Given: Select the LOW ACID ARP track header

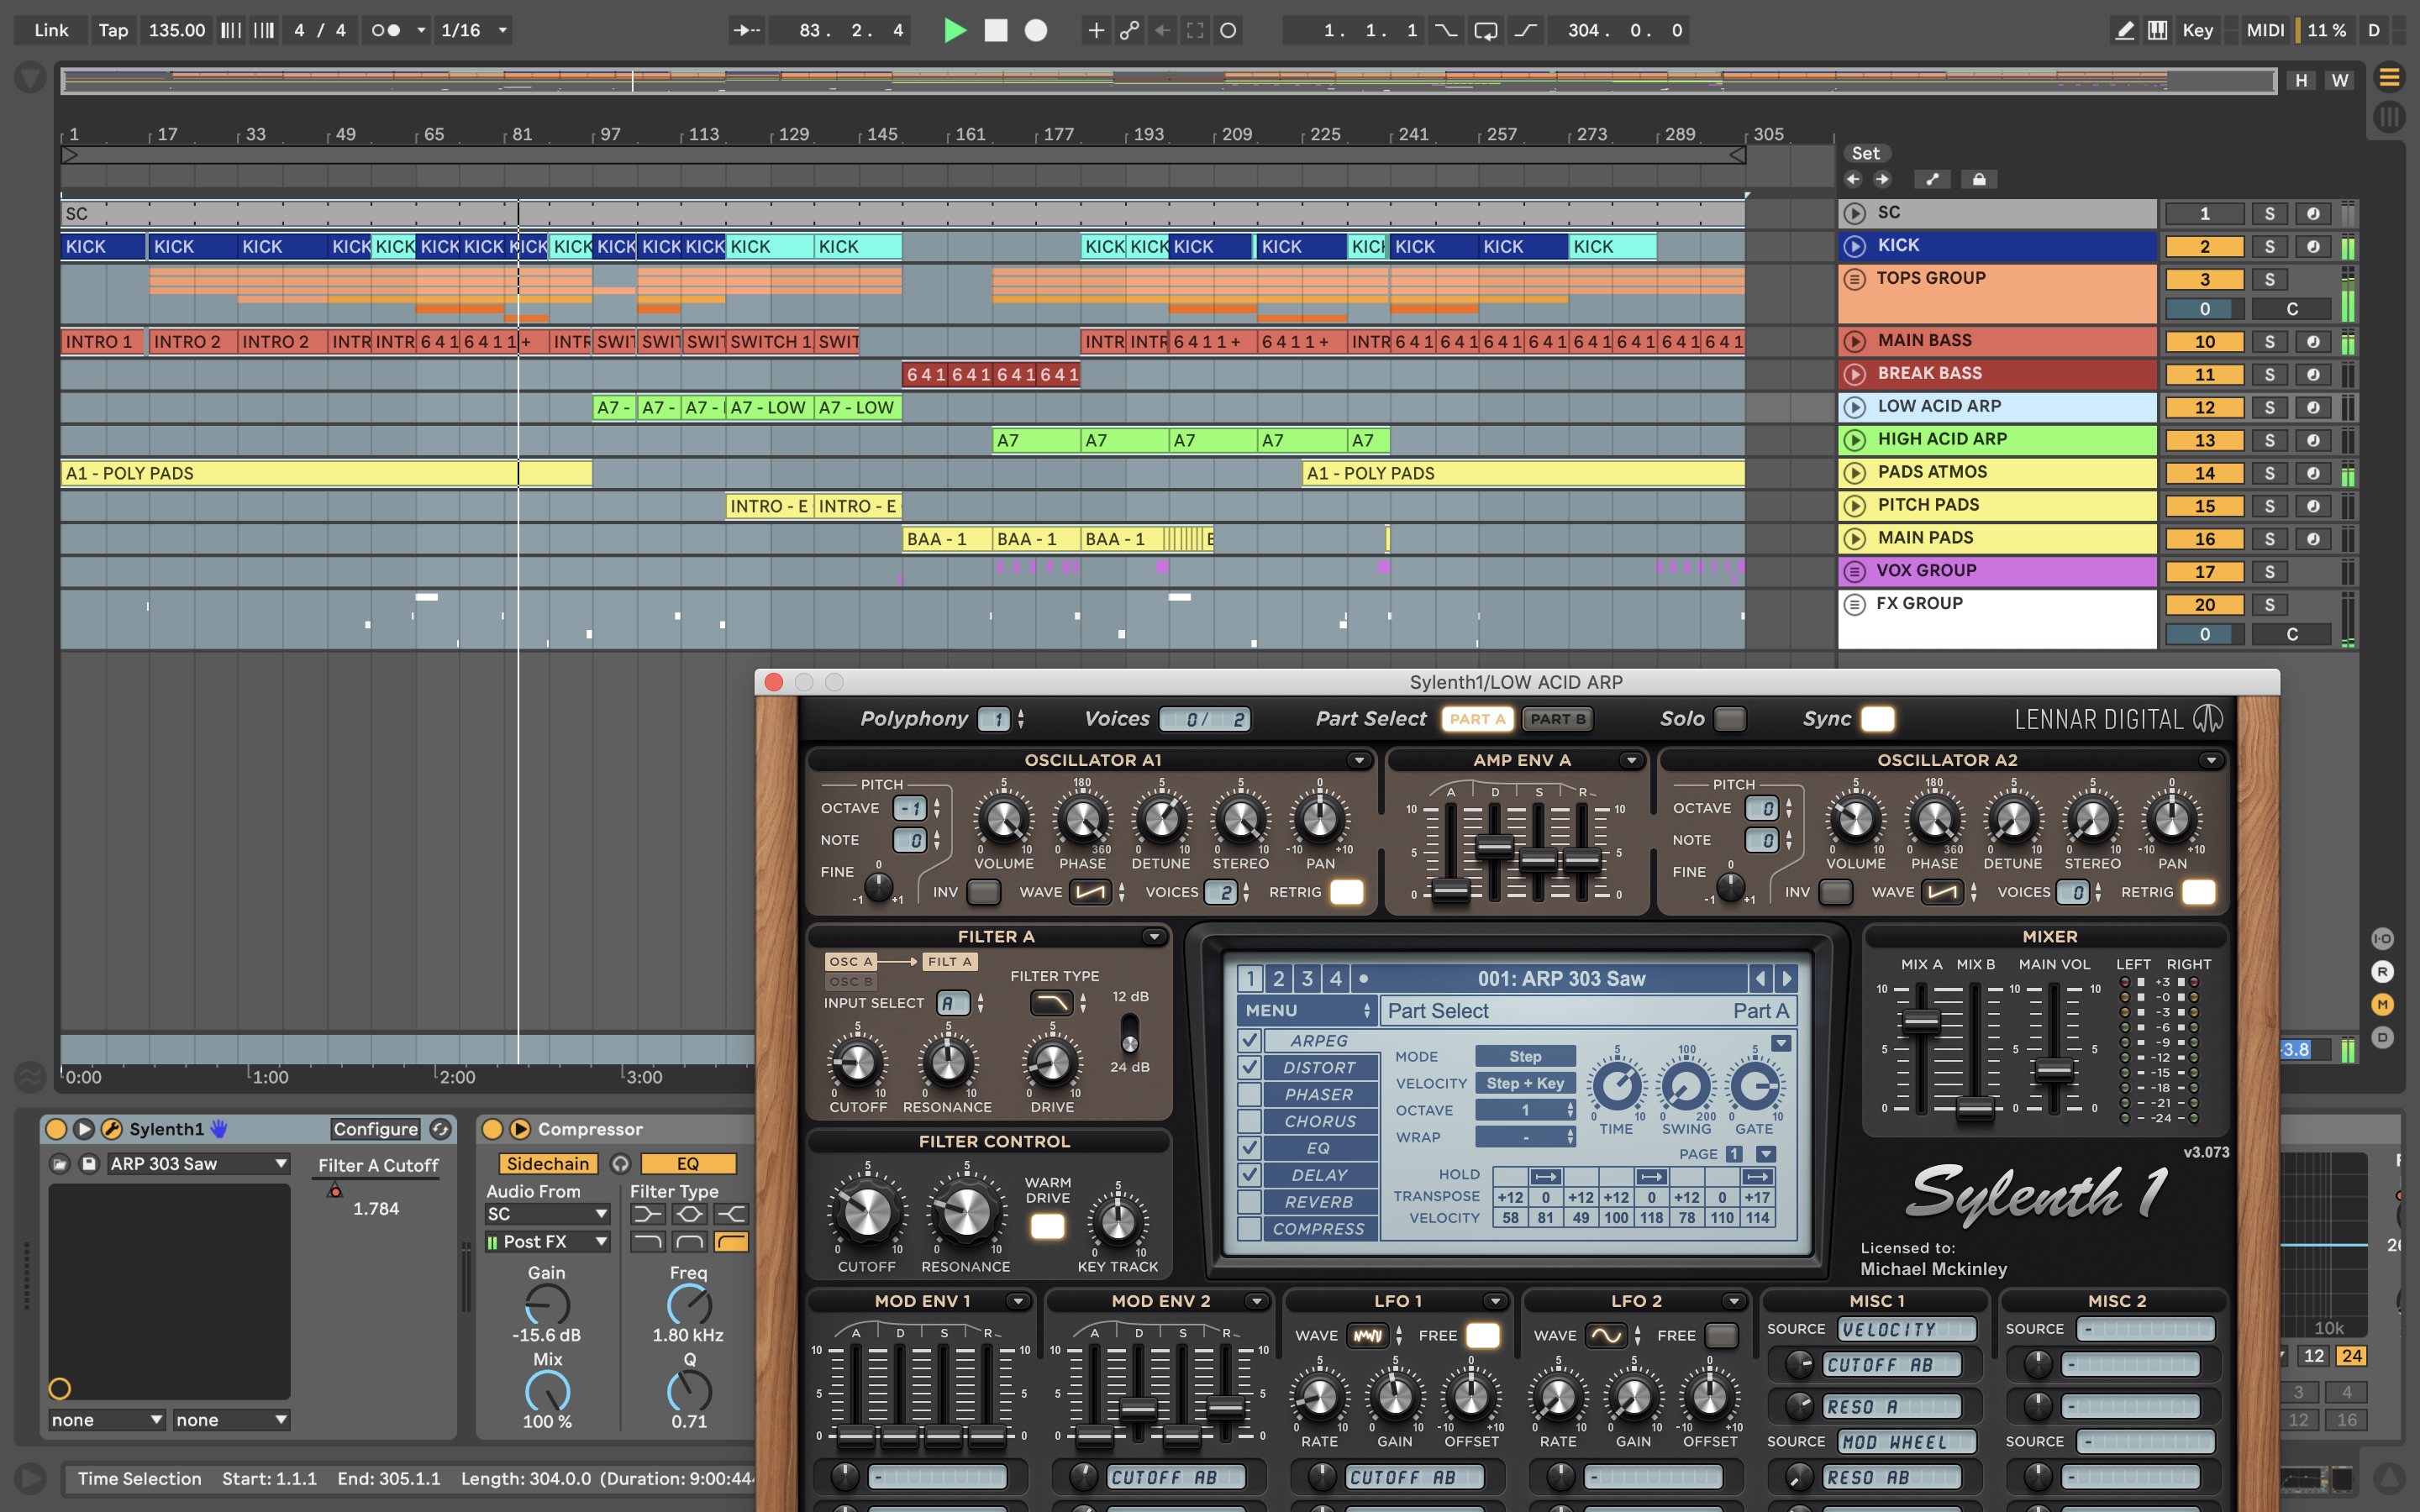Looking at the screenshot, I should click(1997, 407).
